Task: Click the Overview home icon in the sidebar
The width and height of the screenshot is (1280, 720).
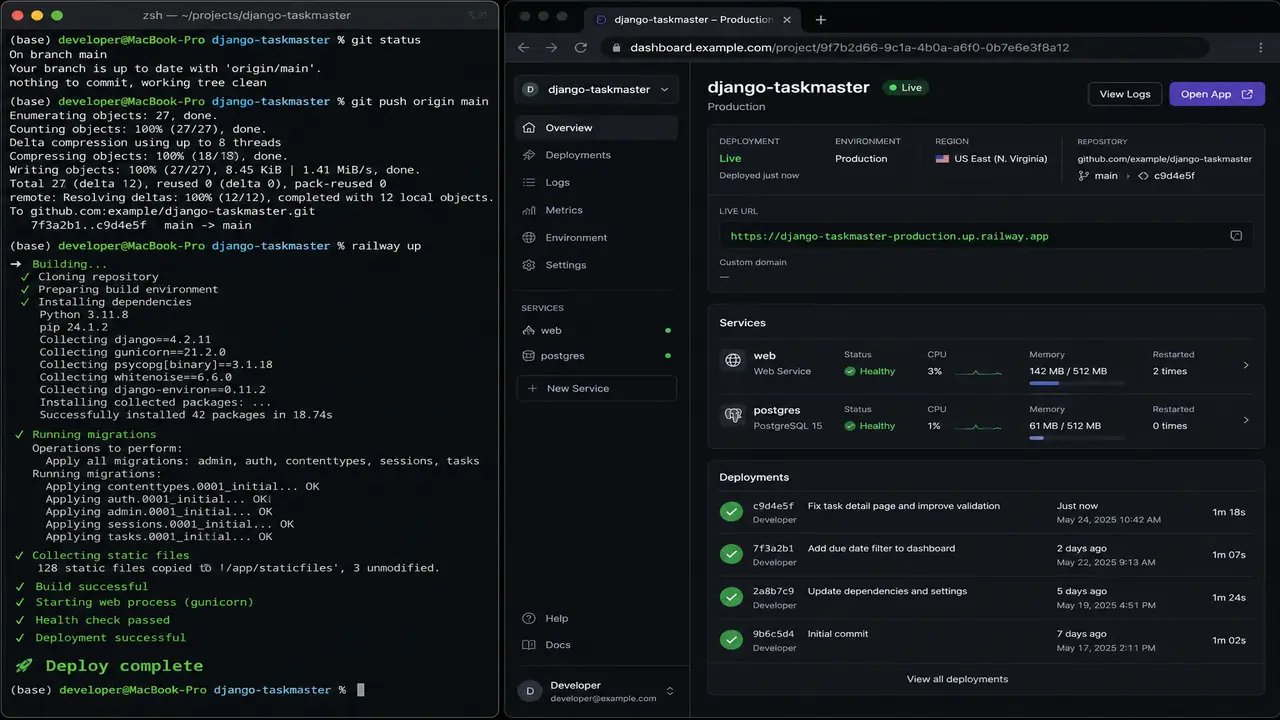Action: [x=529, y=128]
